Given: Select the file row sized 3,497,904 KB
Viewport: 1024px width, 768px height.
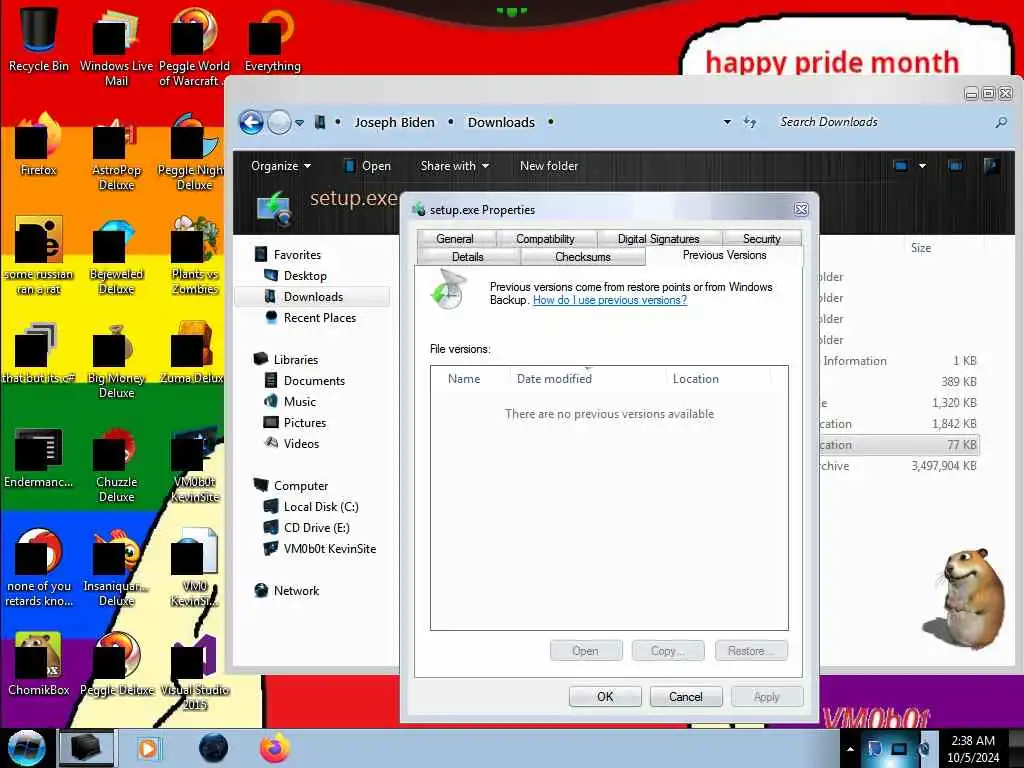Looking at the screenshot, I should (899, 466).
